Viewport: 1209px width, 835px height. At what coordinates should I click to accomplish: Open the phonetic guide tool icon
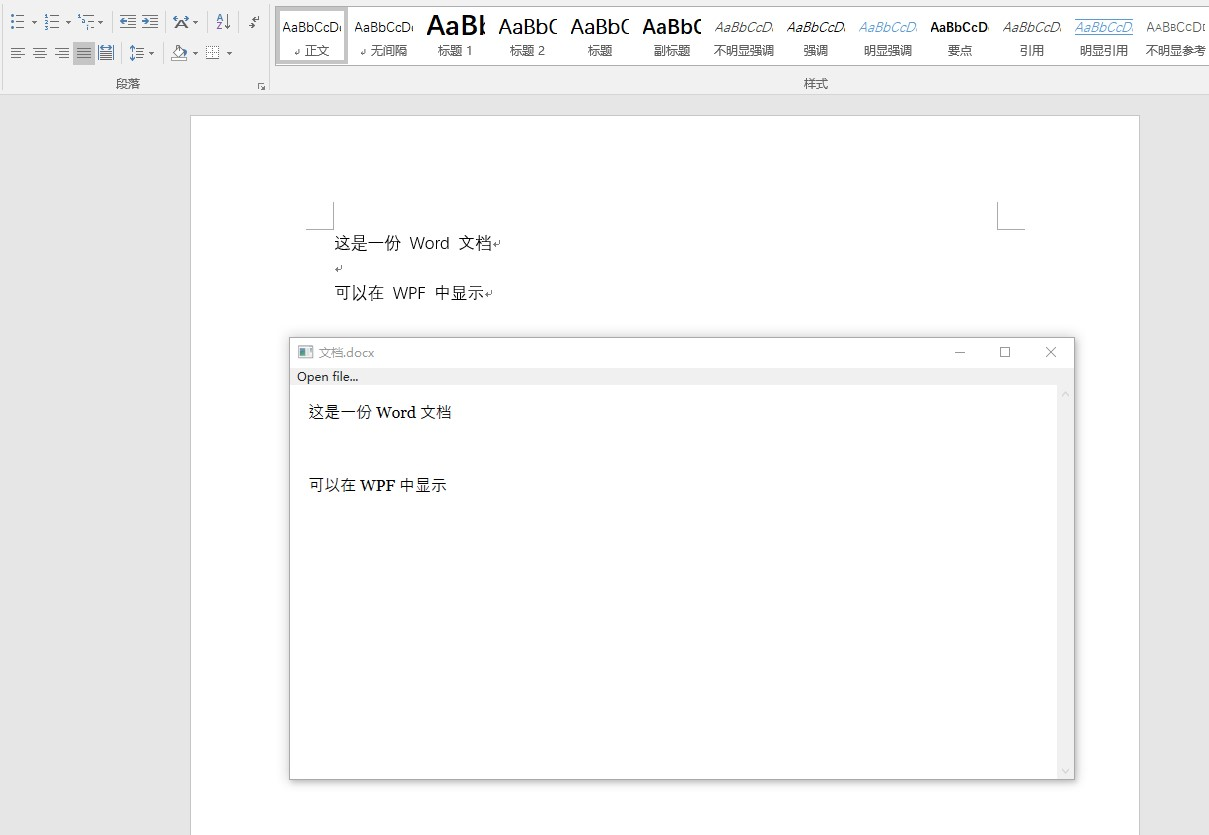tap(182, 21)
